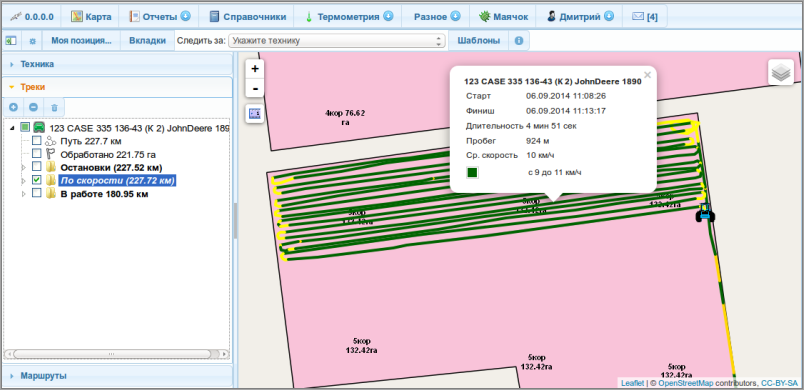
Task: Open the Leaflet link
Action: pyautogui.click(x=632, y=383)
